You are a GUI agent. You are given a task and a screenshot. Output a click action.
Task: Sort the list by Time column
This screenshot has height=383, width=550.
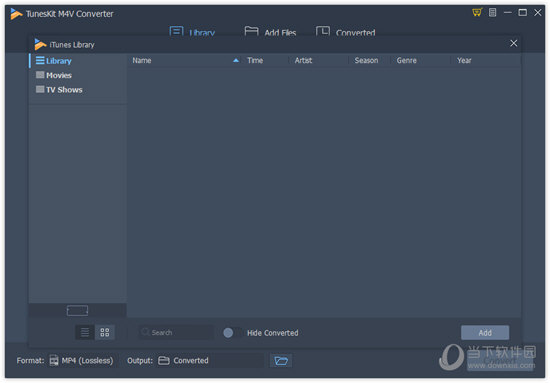click(255, 60)
